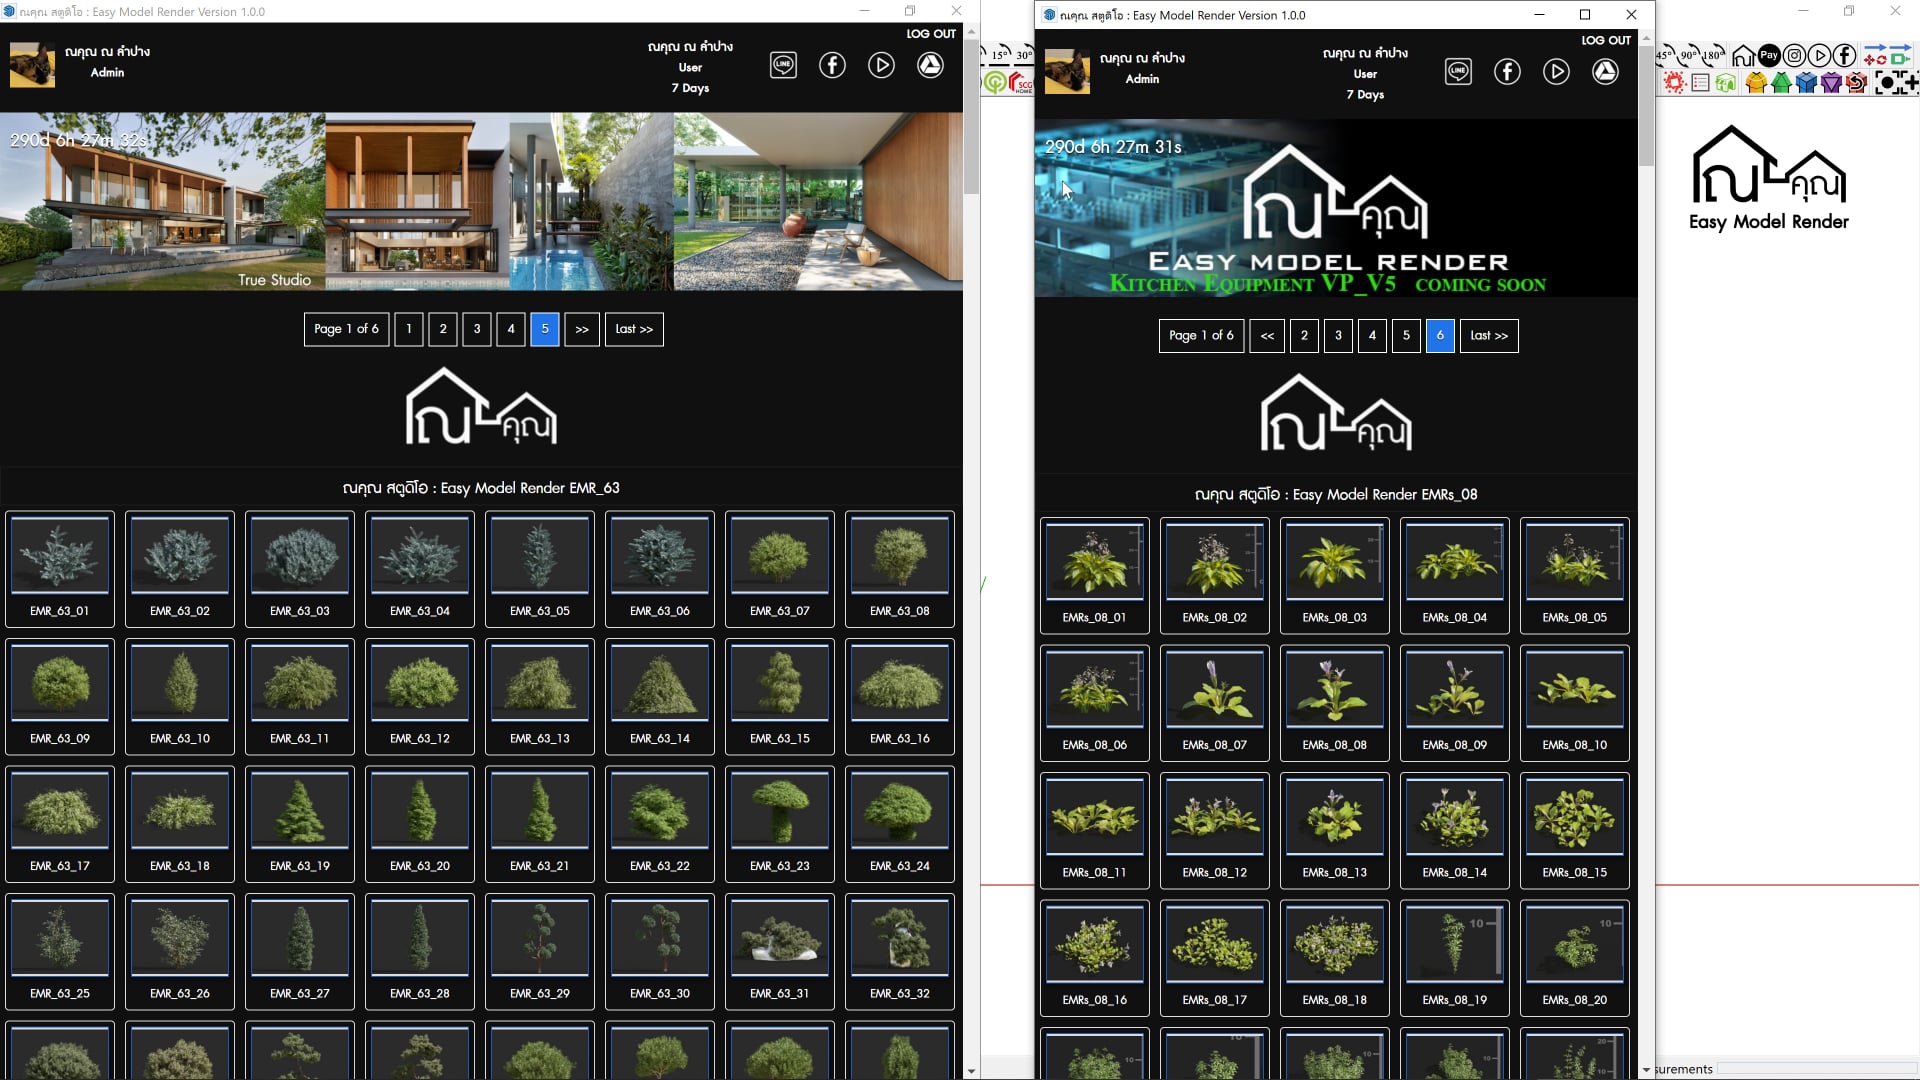
Task: Open Facebook icon in right window header
Action: click(x=1507, y=71)
